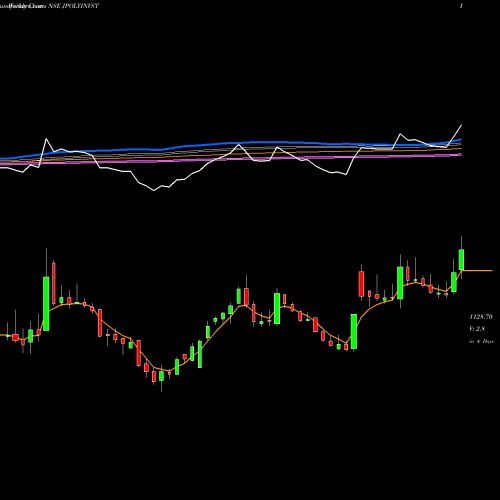Click the price value 1128.70
Image resolution: width=500 pixels, height=500 pixels.
481,316
